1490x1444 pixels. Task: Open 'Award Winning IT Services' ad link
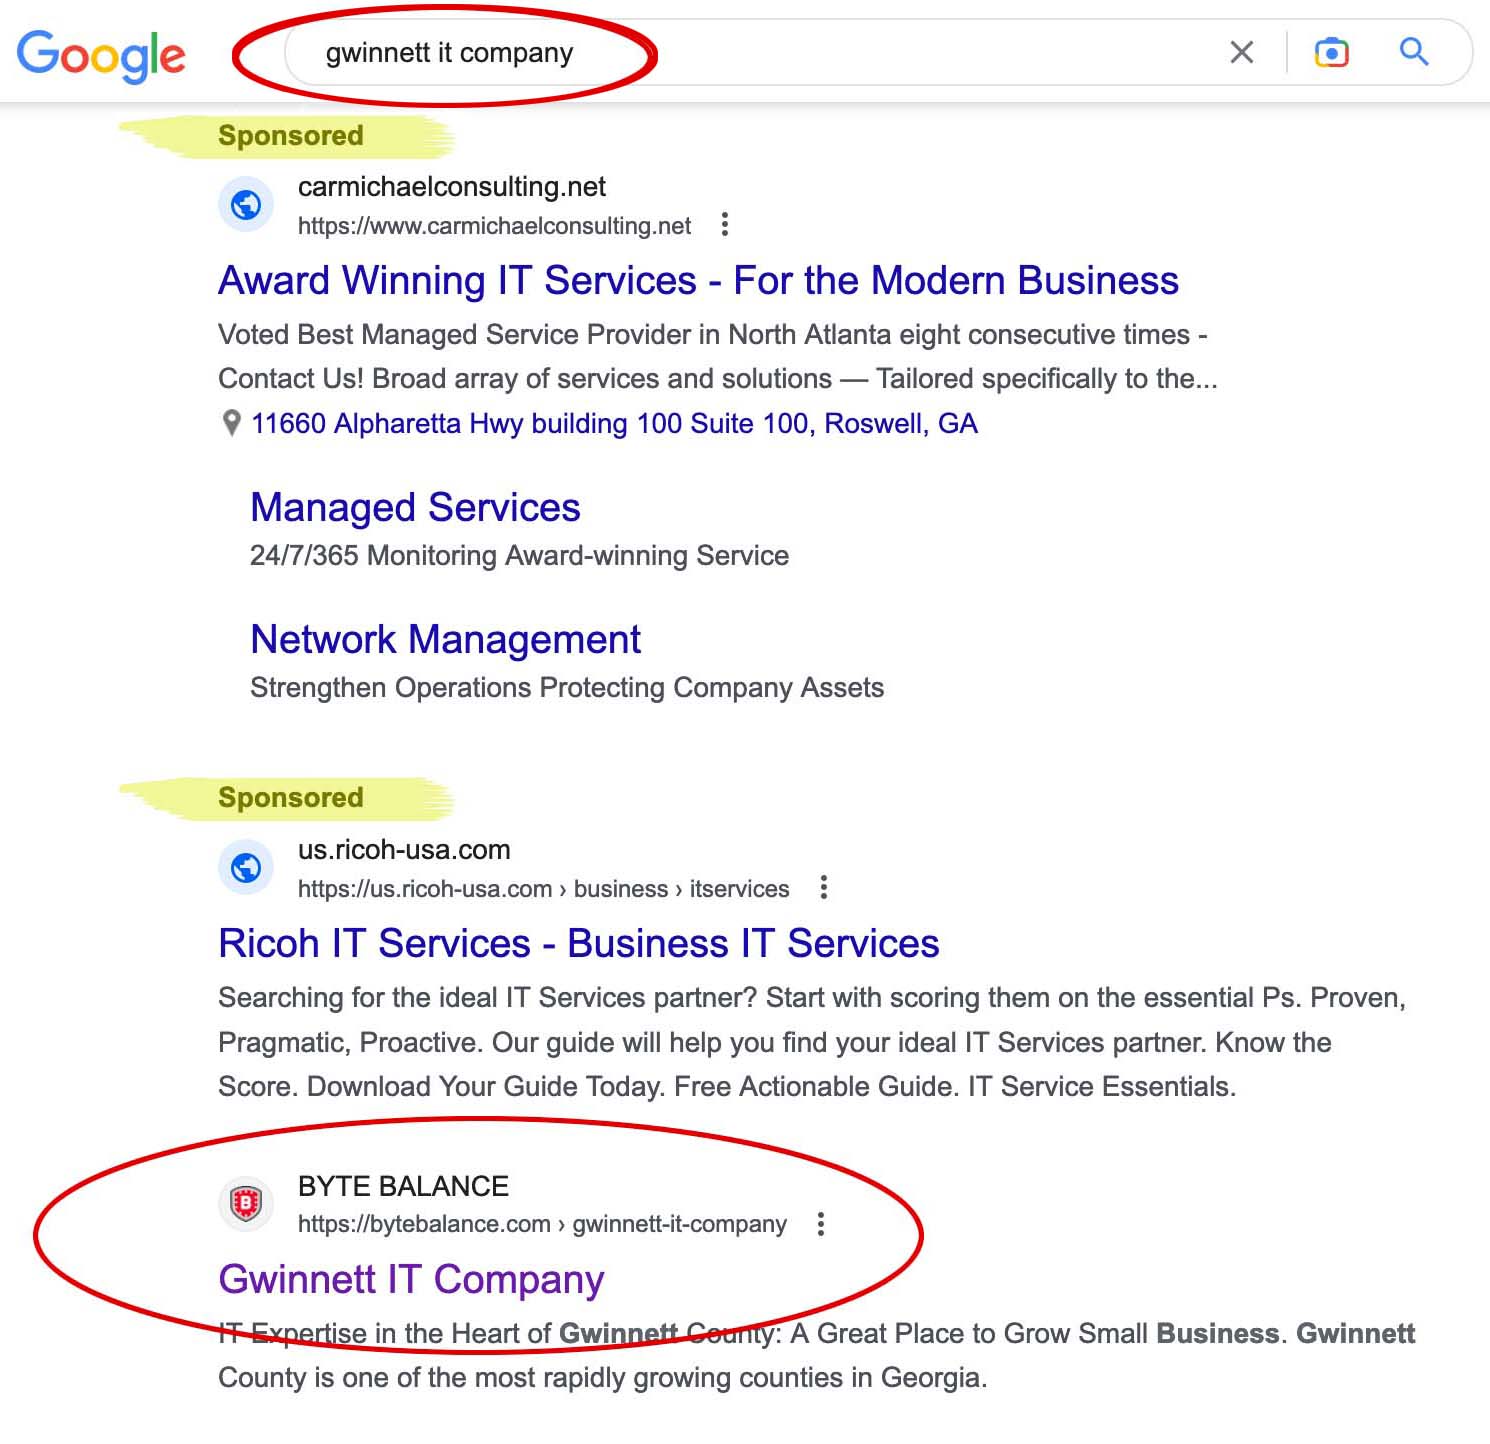tap(699, 281)
